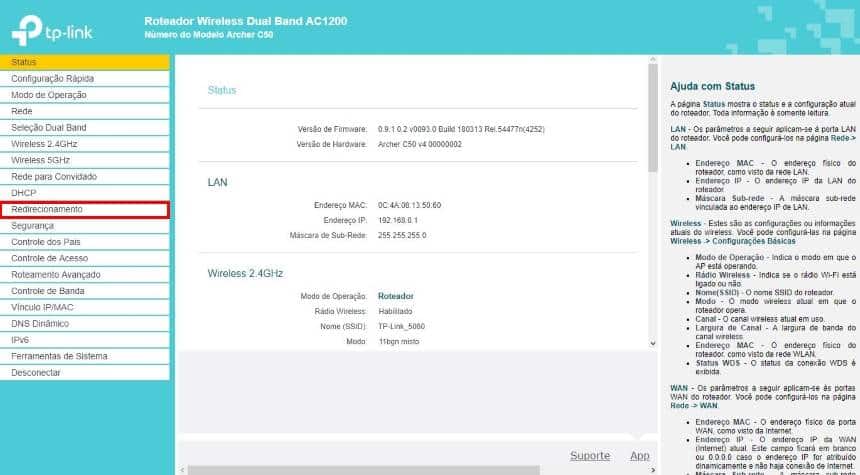This screenshot has height=475, width=860.
Task: Click hardware version Archer C50 v4
Action: [420, 144]
